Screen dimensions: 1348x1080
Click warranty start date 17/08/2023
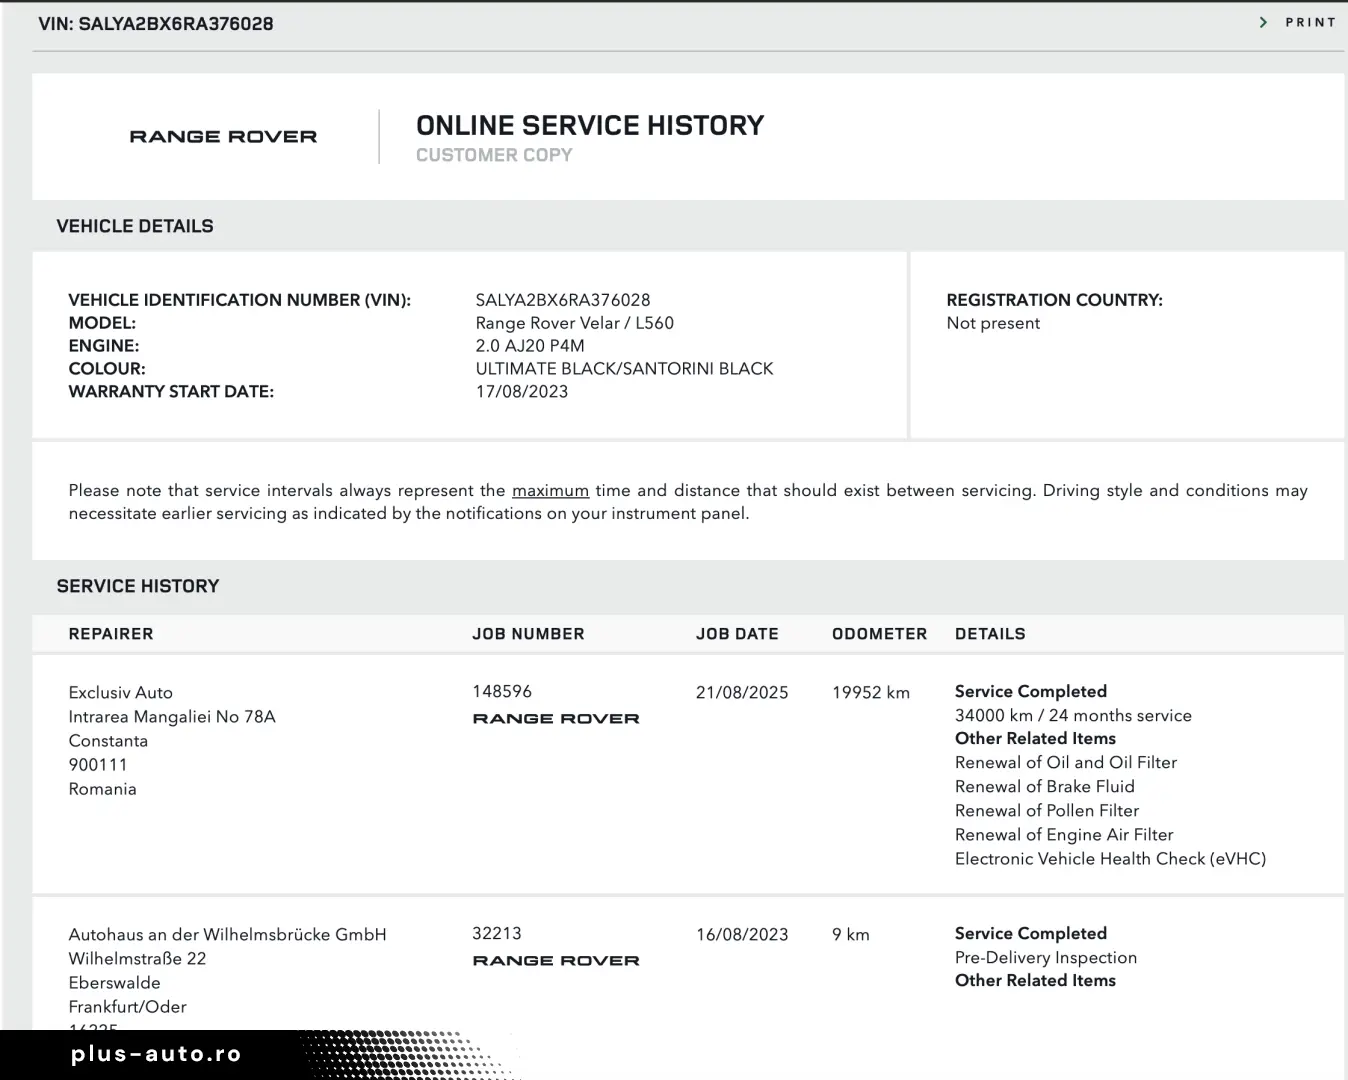[x=522, y=392]
